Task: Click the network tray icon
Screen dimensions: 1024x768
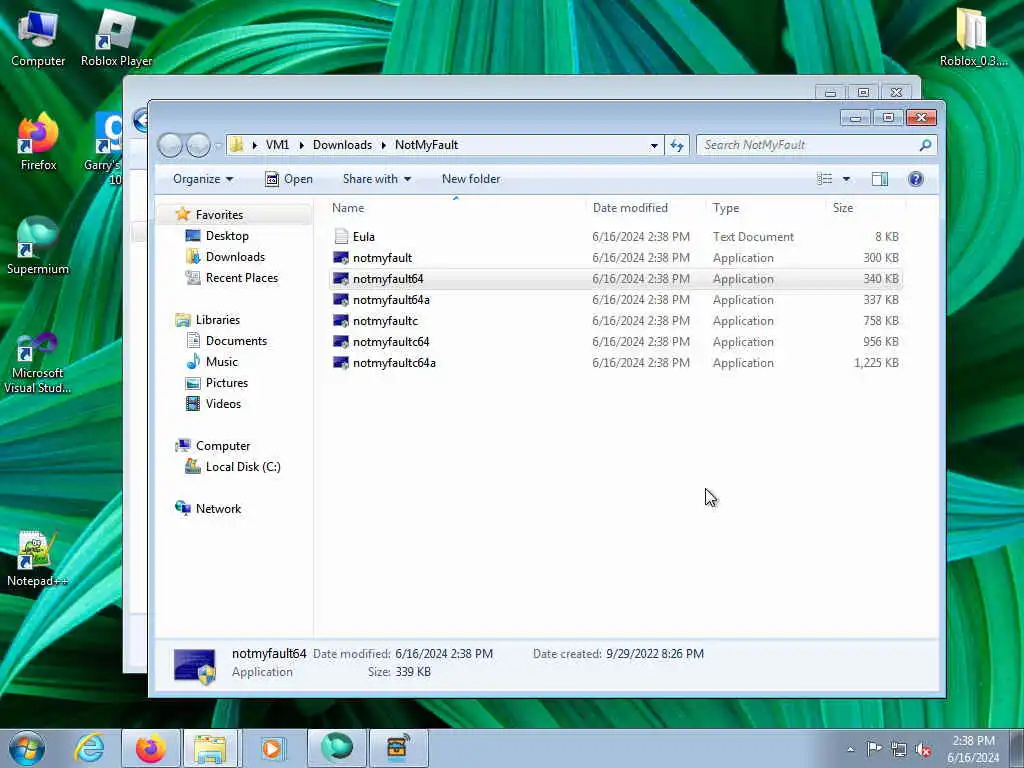Action: 899,750
